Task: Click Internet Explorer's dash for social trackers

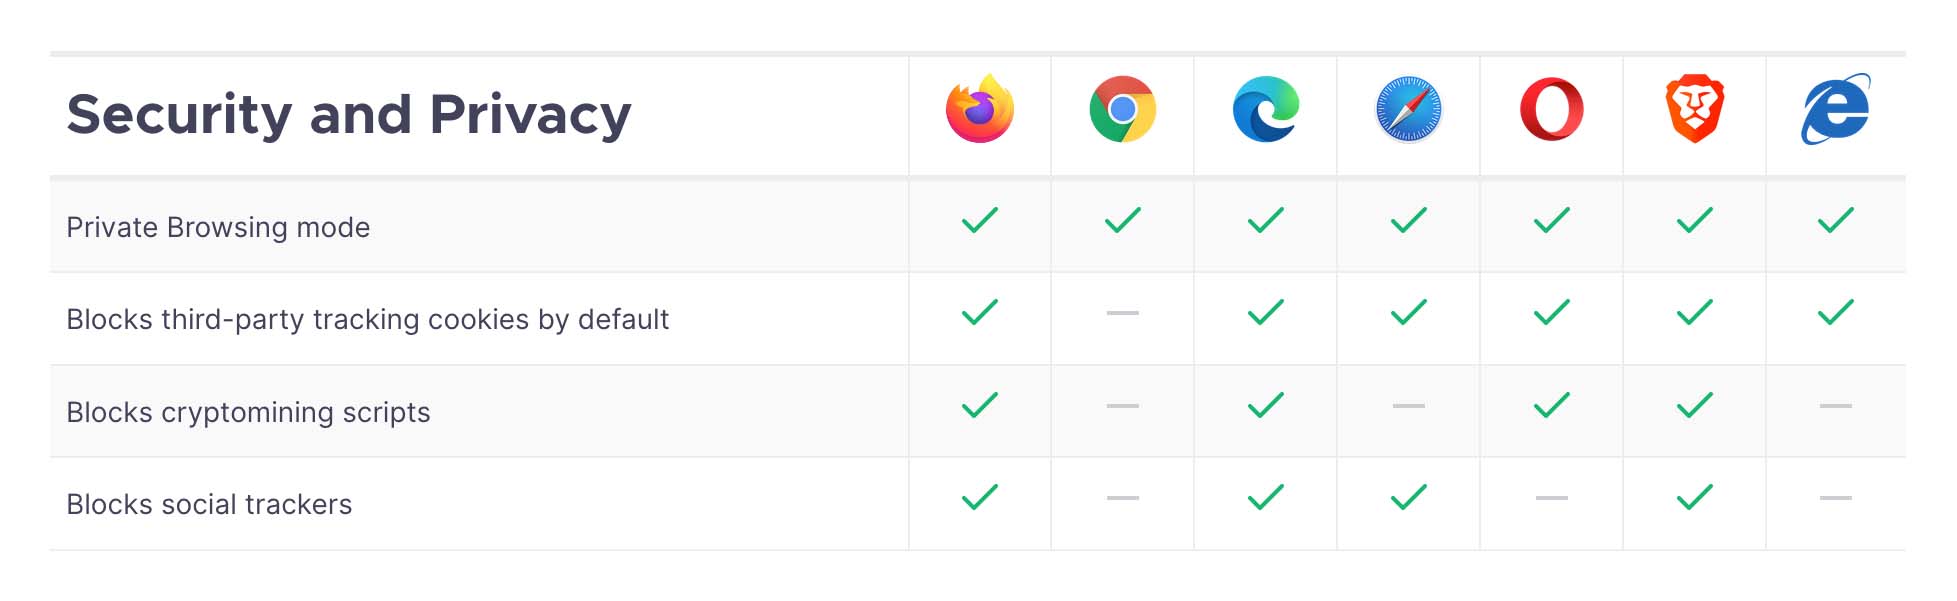Action: point(1836,498)
